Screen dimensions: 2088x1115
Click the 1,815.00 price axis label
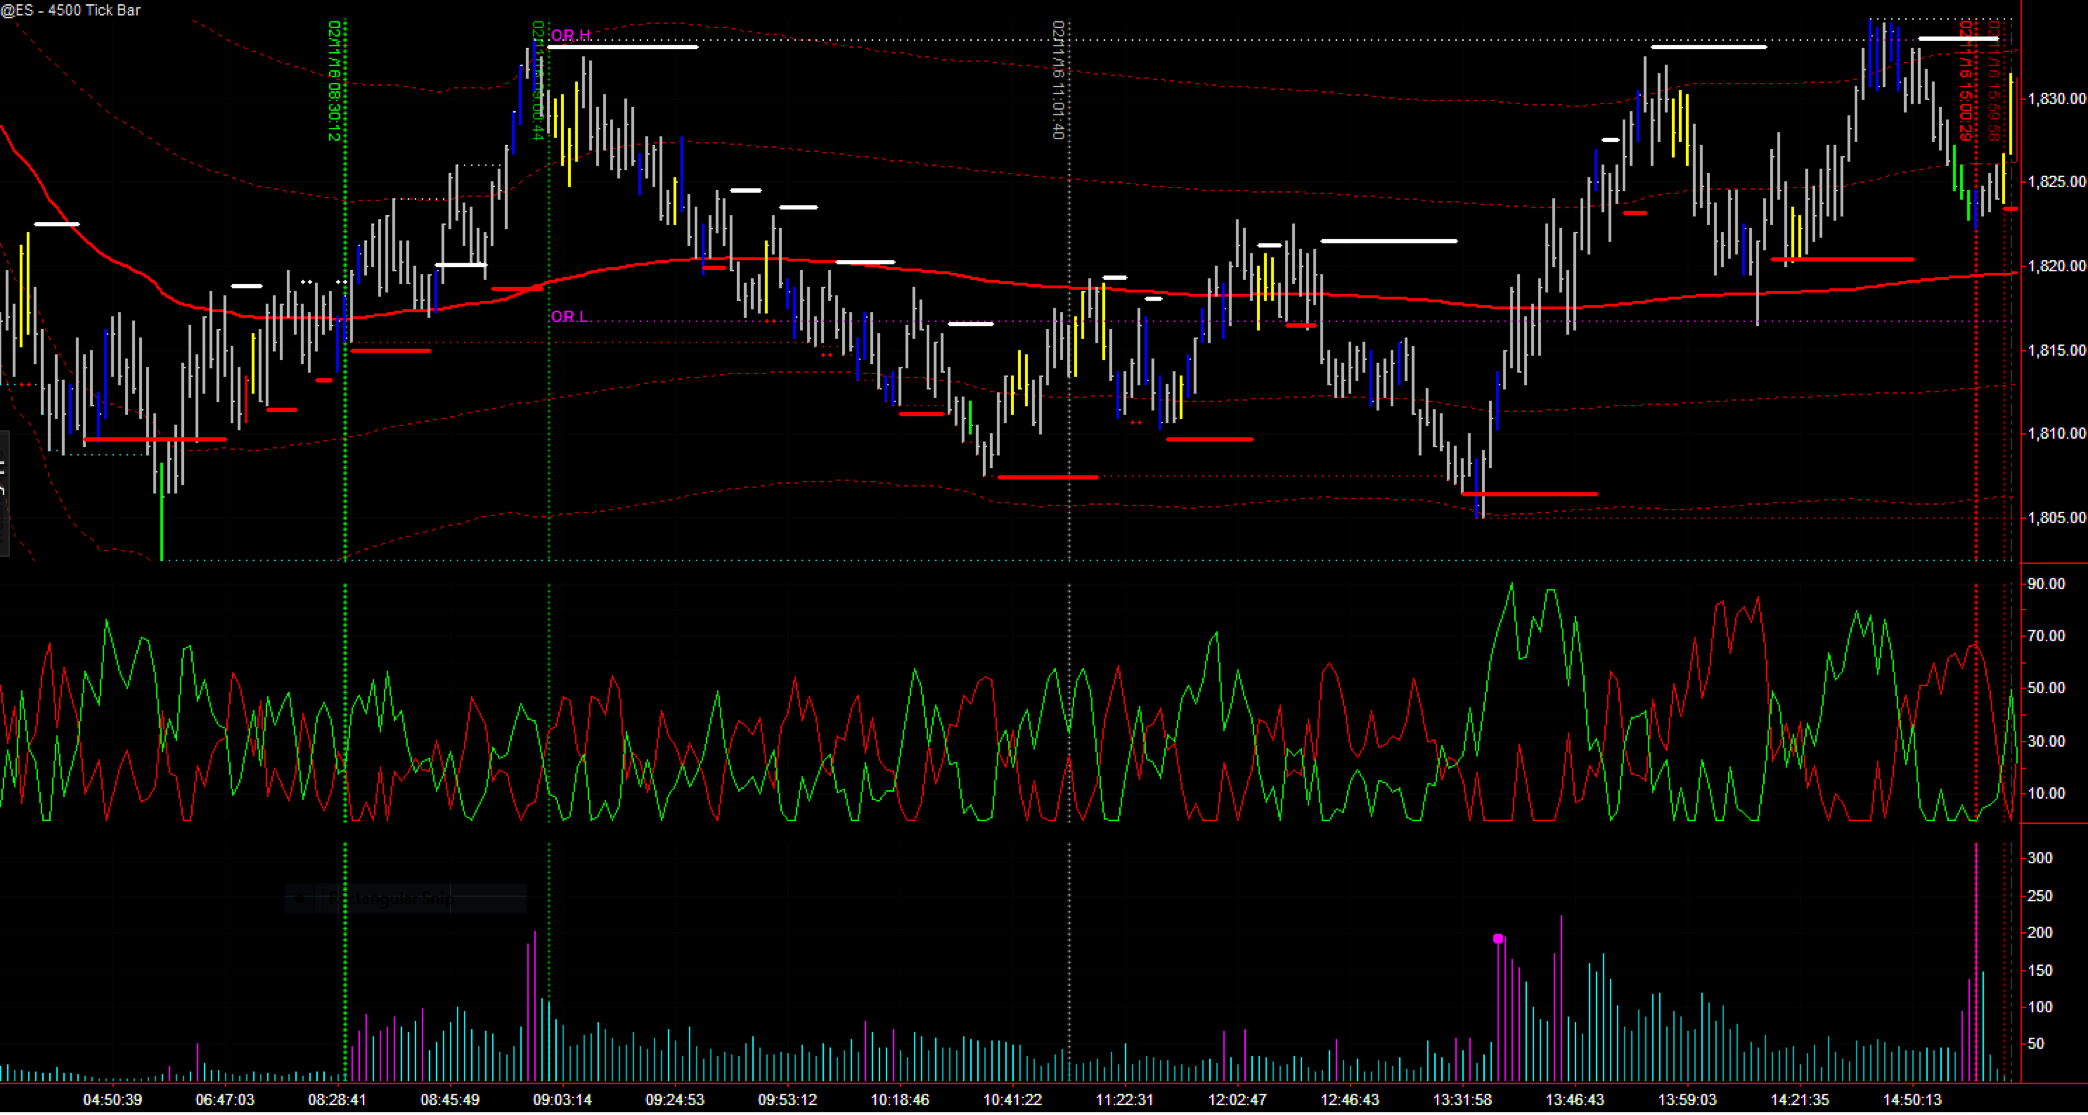pyautogui.click(x=2056, y=350)
